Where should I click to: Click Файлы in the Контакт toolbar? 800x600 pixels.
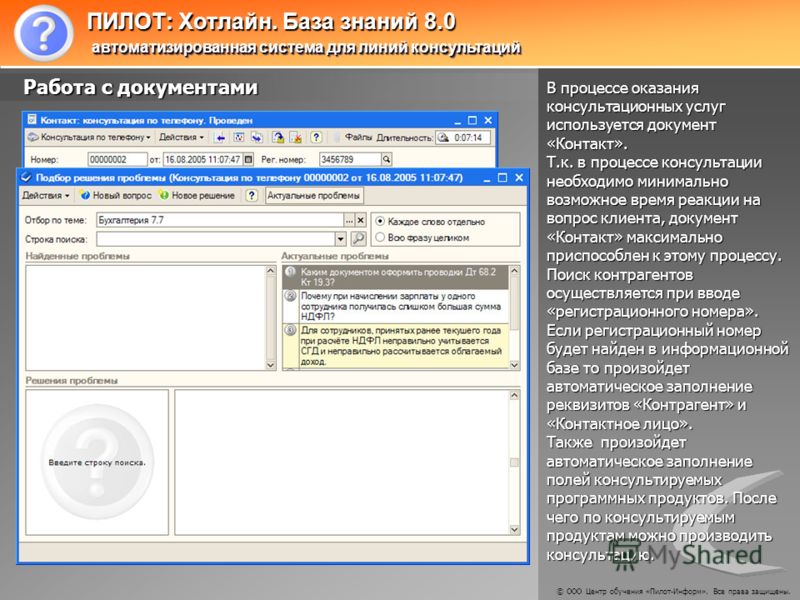click(358, 137)
